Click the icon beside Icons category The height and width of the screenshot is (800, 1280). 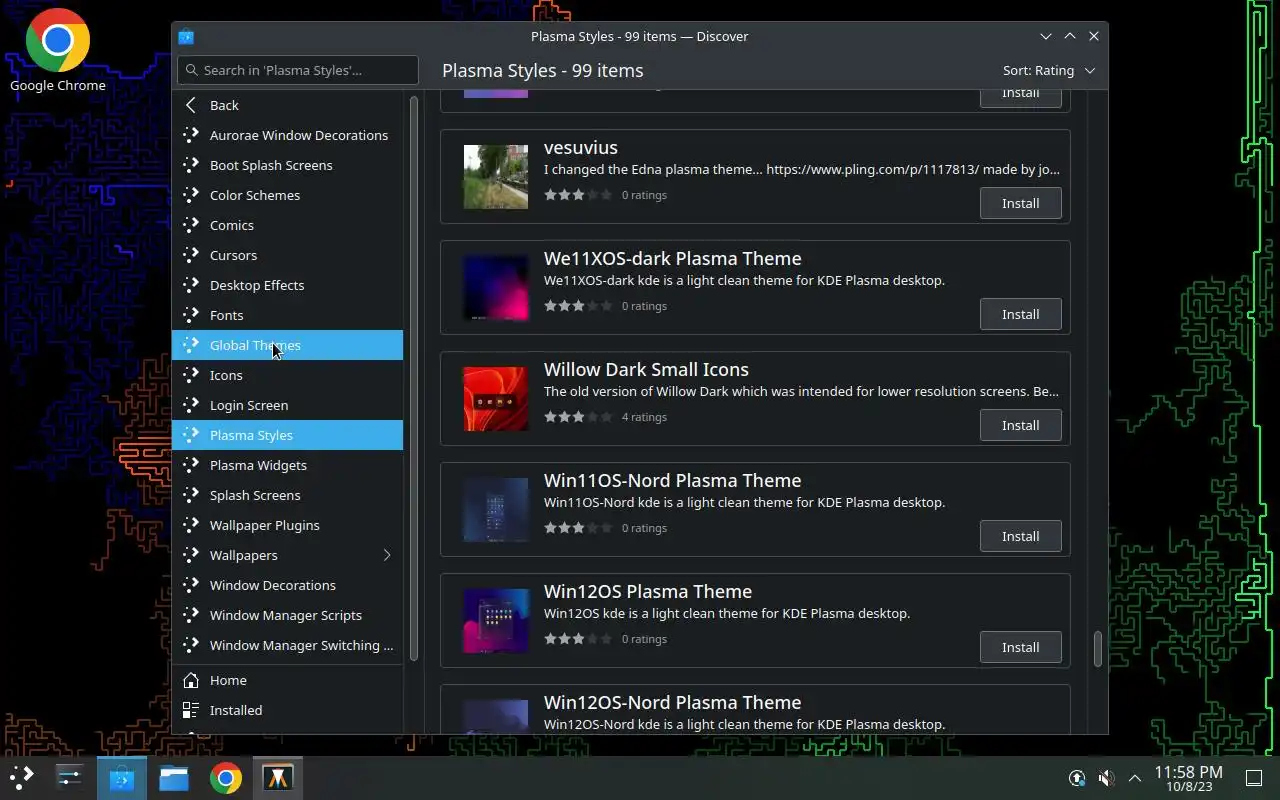pos(191,375)
